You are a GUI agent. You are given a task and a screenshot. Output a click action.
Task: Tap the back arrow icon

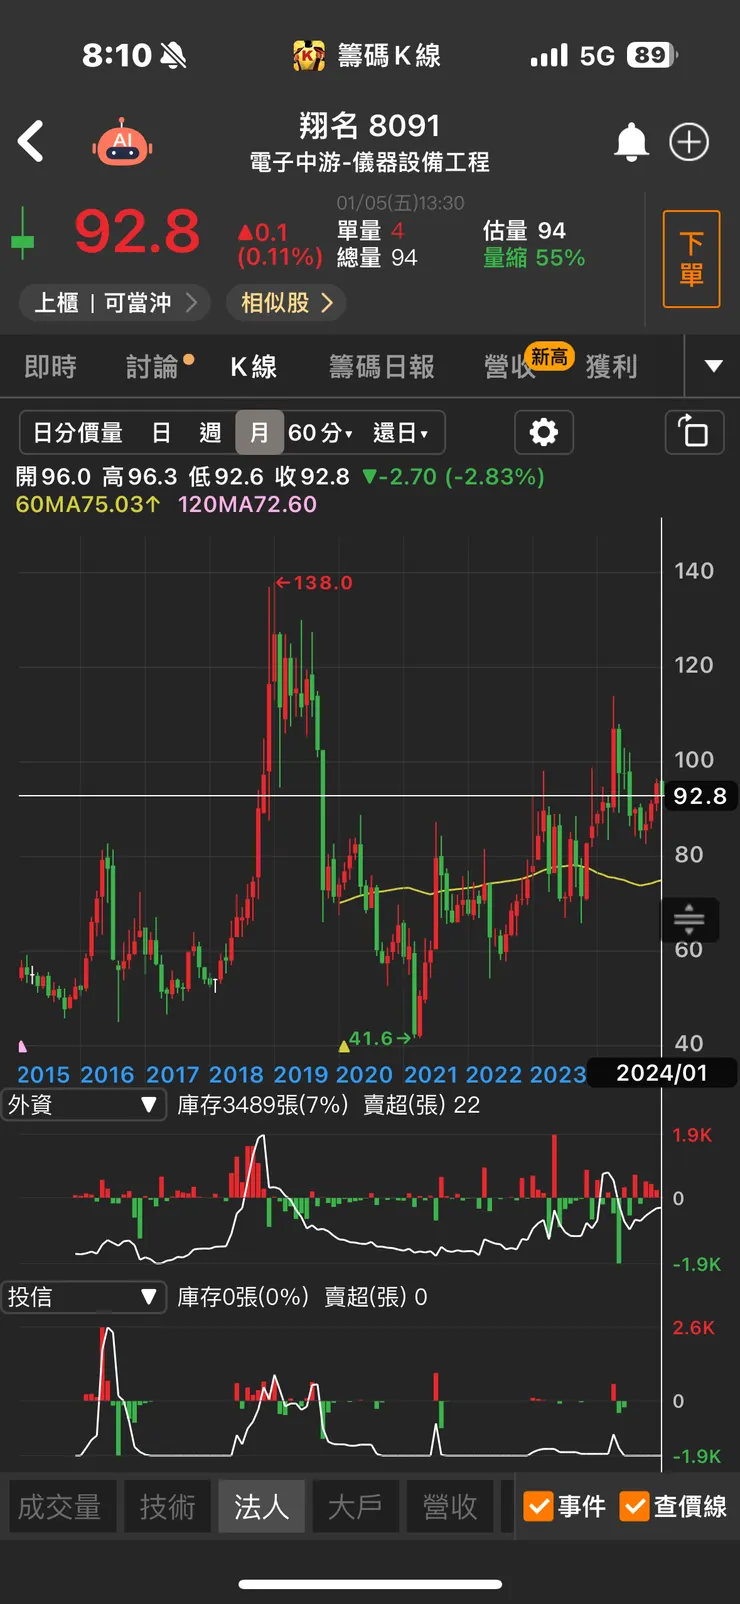[31, 141]
